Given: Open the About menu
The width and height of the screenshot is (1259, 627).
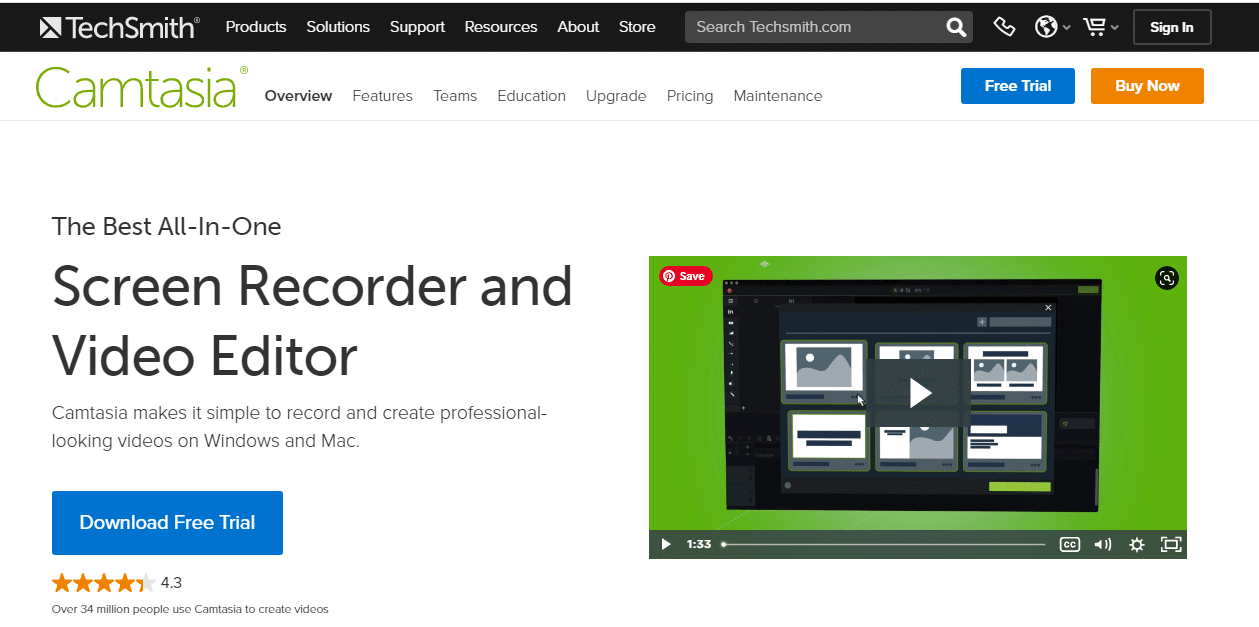Looking at the screenshot, I should [578, 27].
